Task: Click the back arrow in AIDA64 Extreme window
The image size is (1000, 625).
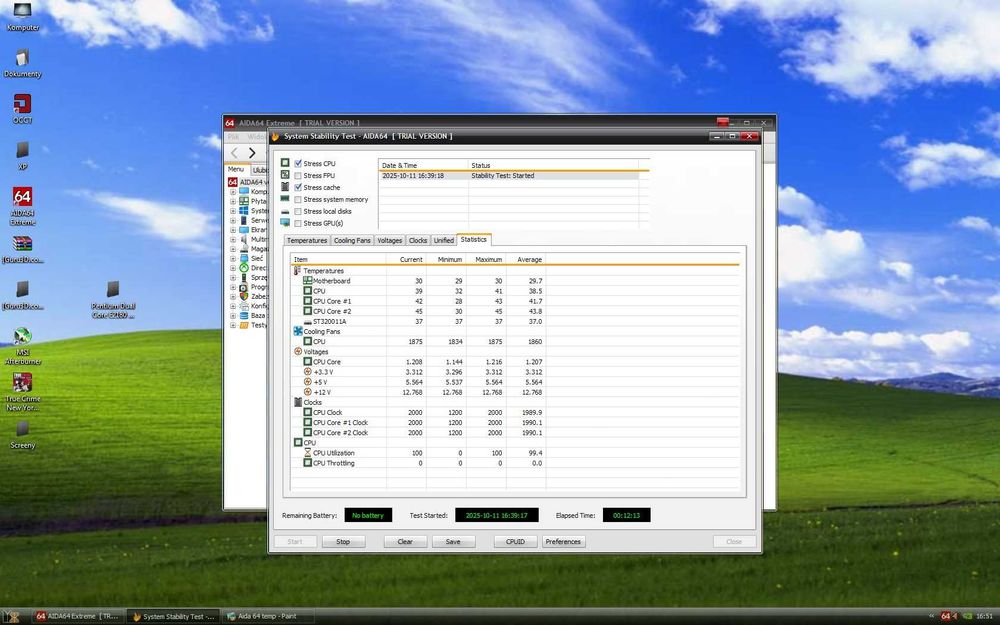Action: coord(234,152)
